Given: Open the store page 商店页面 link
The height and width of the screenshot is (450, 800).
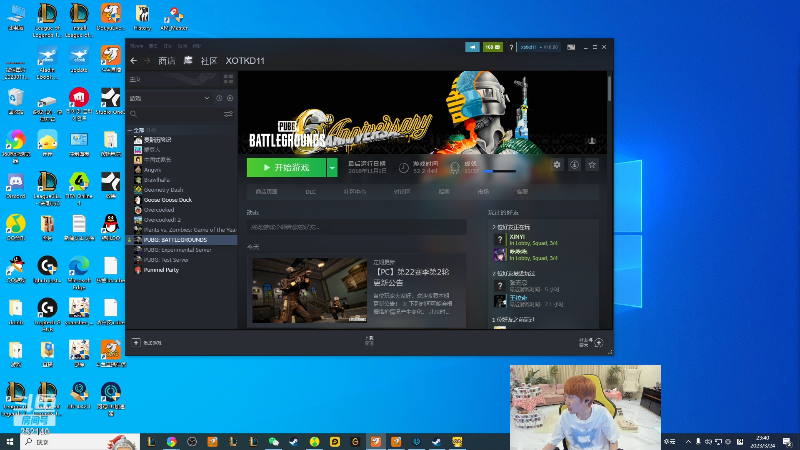Looking at the screenshot, I should coord(266,192).
